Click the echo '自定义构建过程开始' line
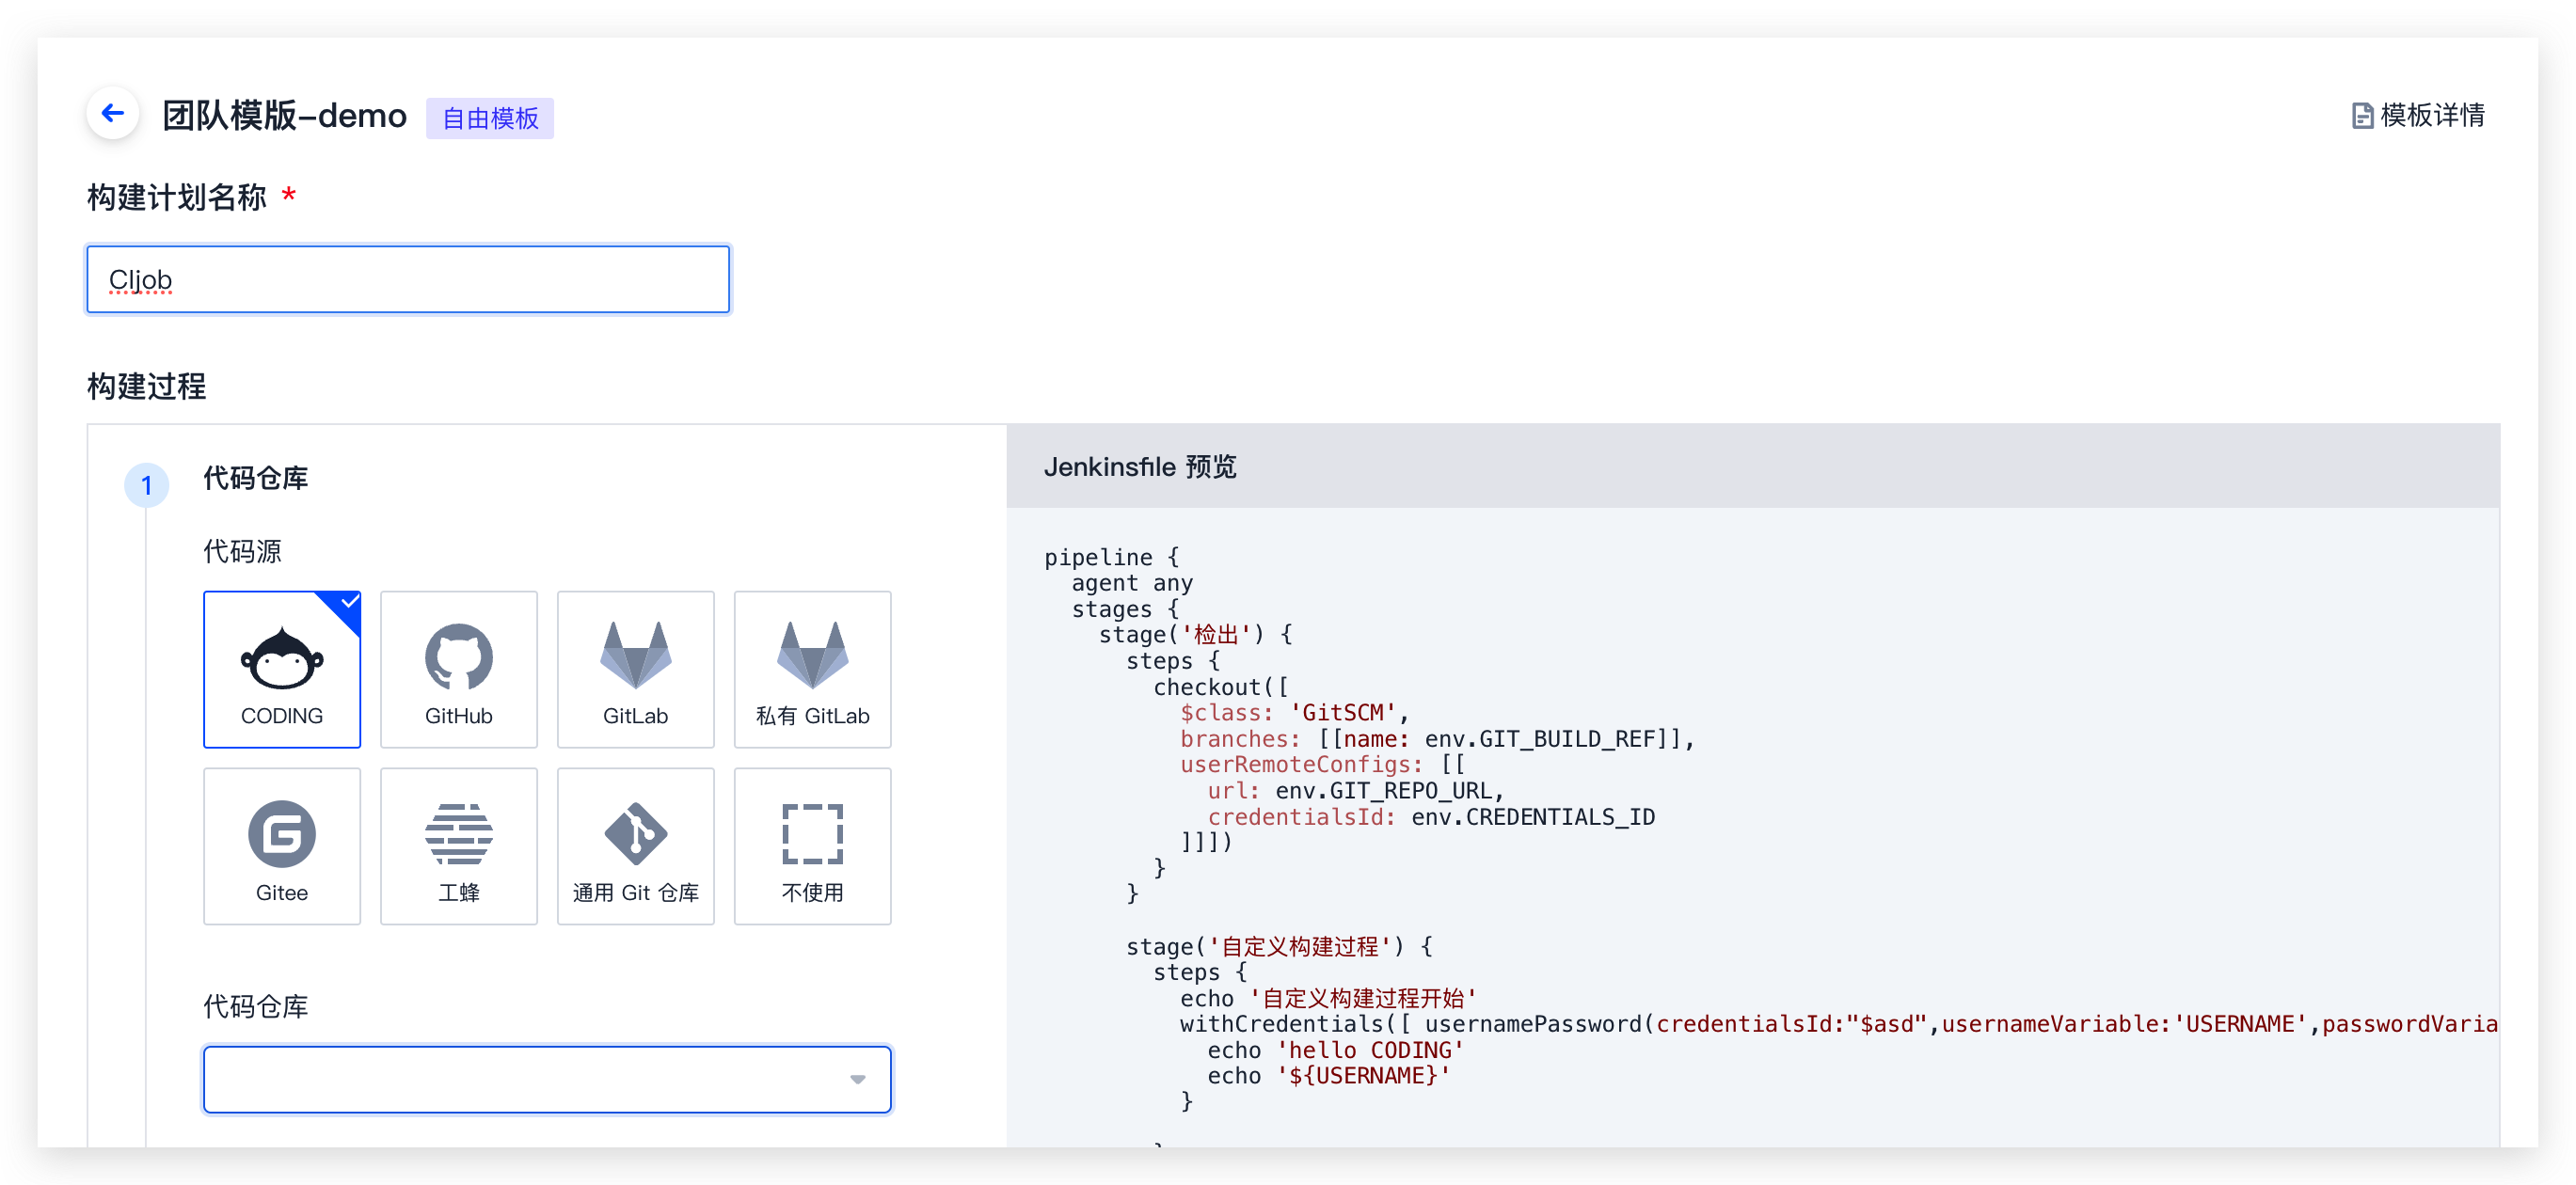This screenshot has width=2576, height=1185. coord(1329,998)
